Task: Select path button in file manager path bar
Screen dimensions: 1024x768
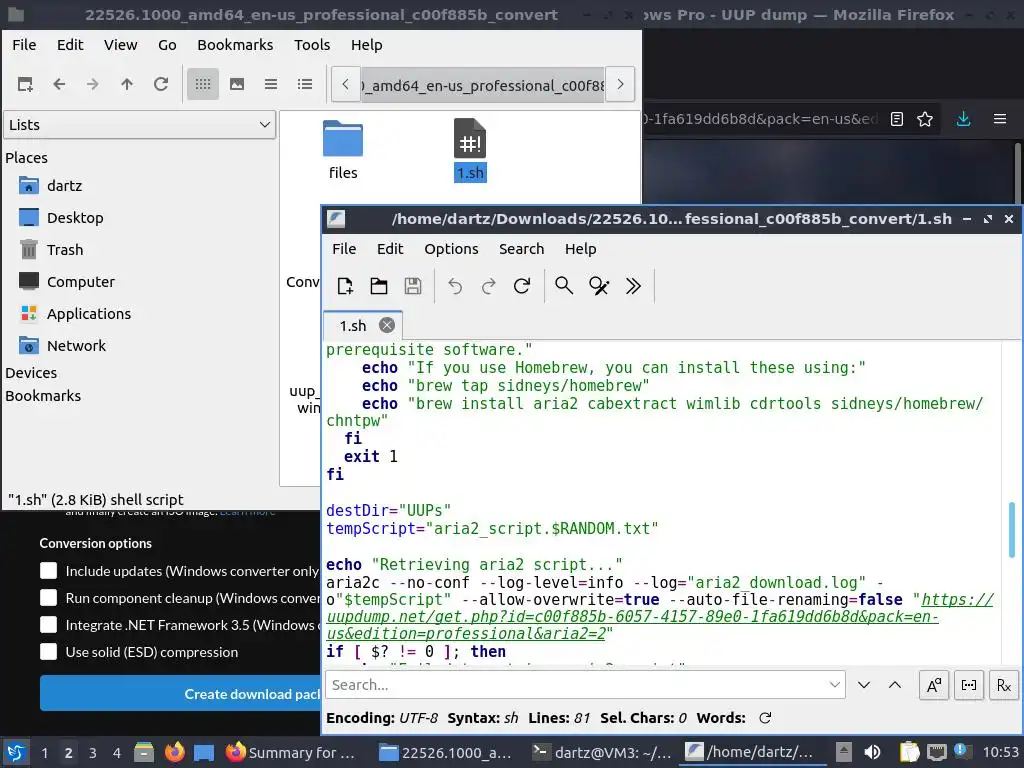Action: (483, 85)
